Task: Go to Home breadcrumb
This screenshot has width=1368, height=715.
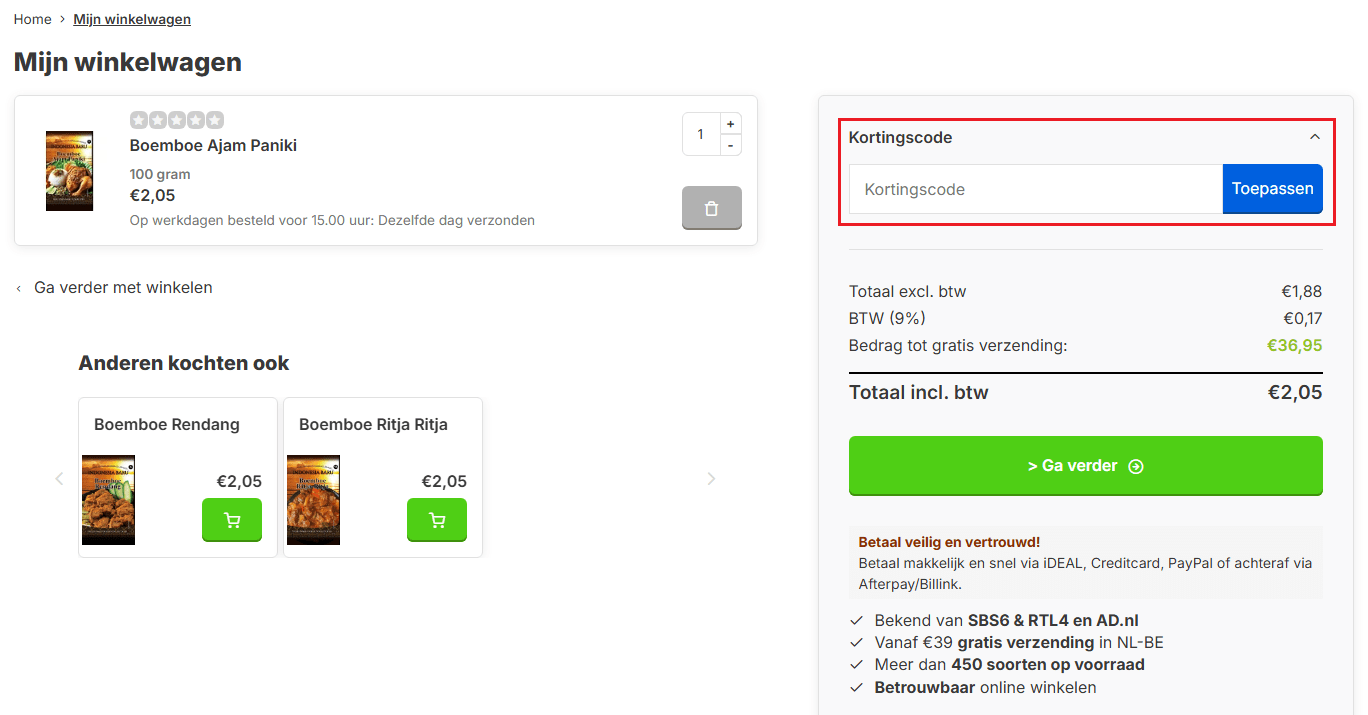Action: [33, 19]
